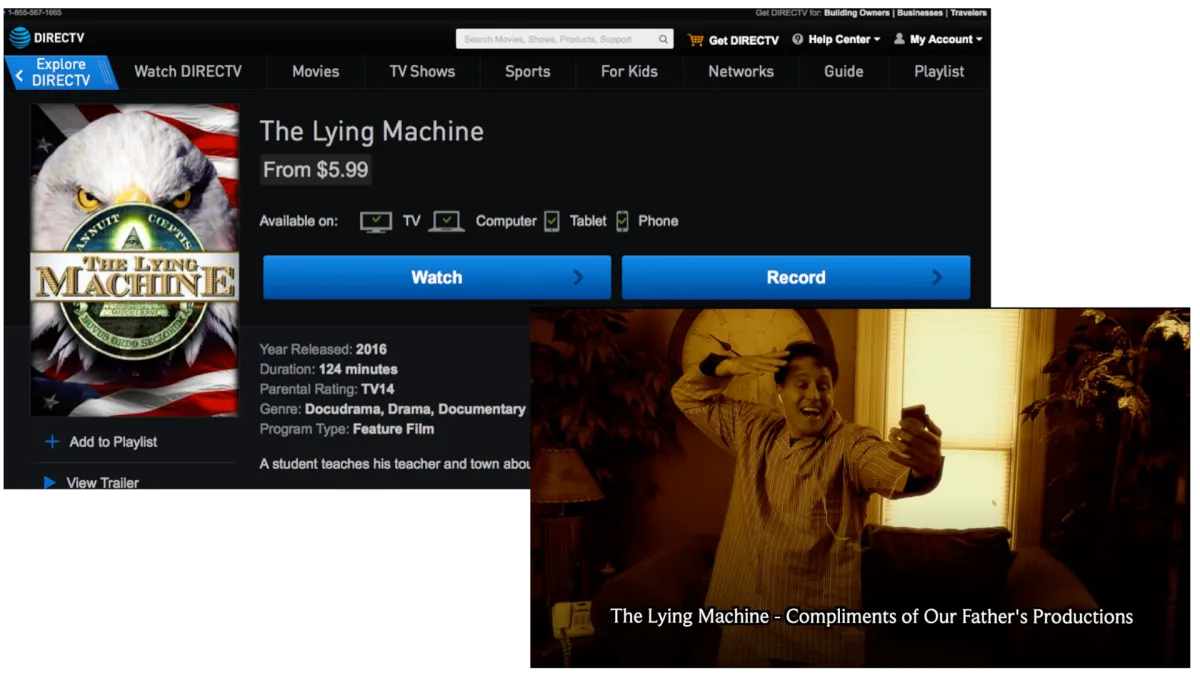
Task: Click the back chevron on Explore DIRECTV
Action: [x=18, y=74]
